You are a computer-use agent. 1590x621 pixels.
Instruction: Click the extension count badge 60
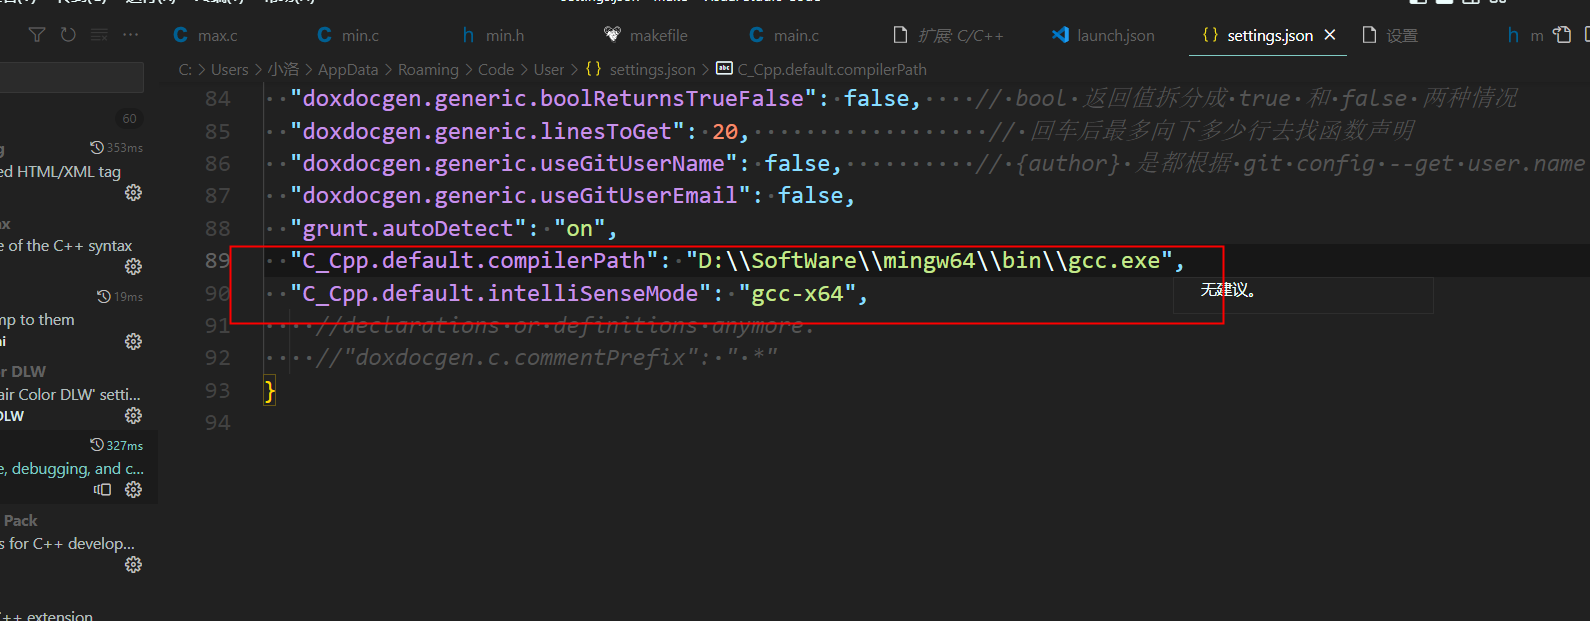[x=129, y=118]
